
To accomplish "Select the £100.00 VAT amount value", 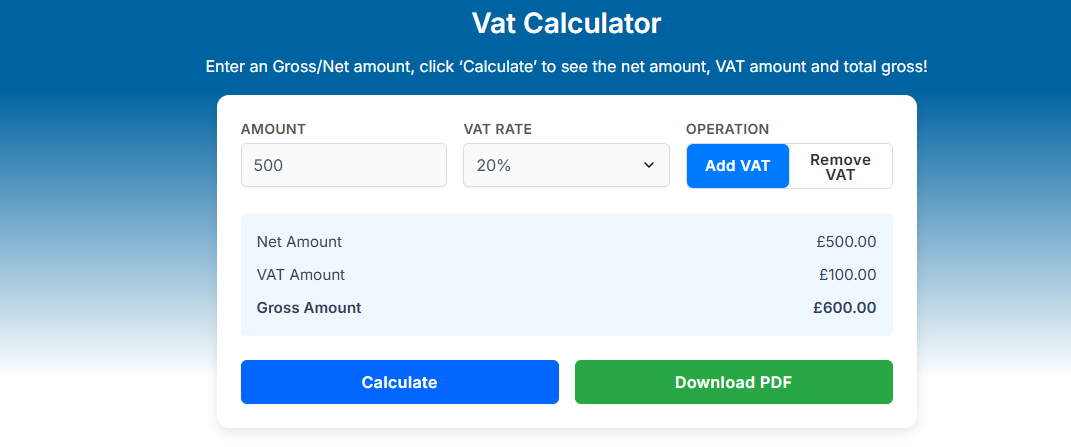I will (847, 275).
